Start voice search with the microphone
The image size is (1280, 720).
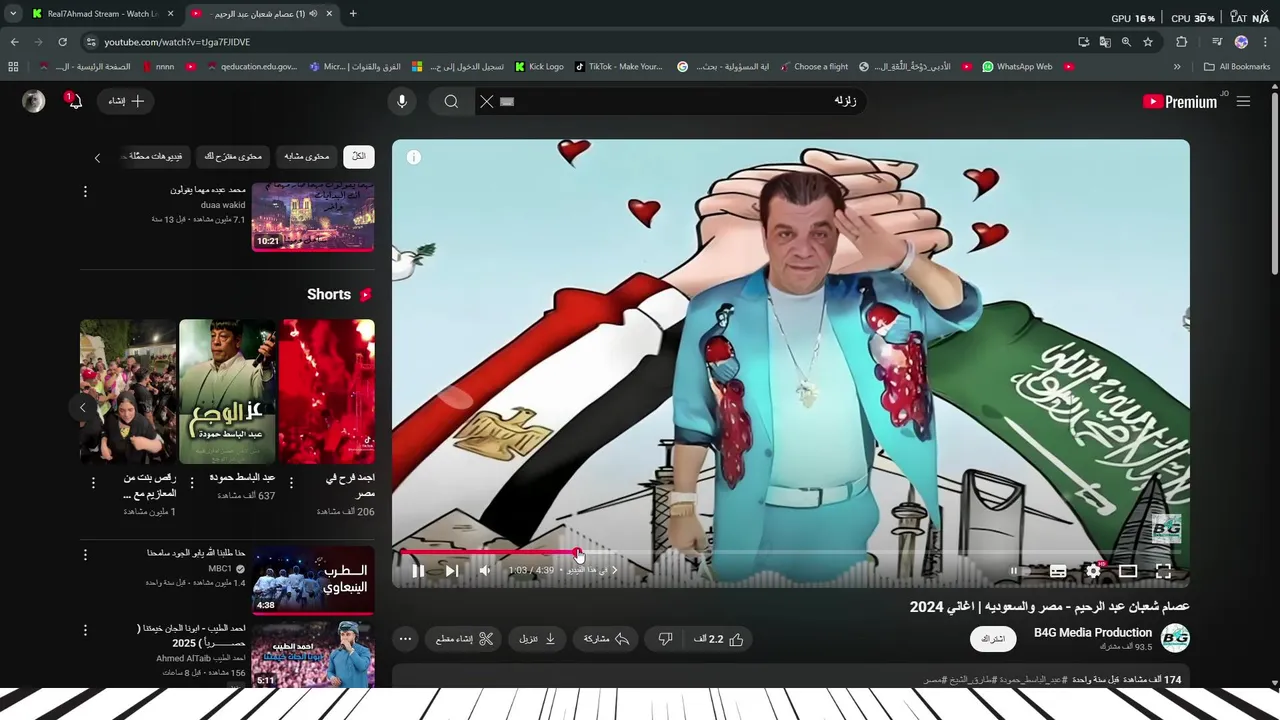pos(402,101)
